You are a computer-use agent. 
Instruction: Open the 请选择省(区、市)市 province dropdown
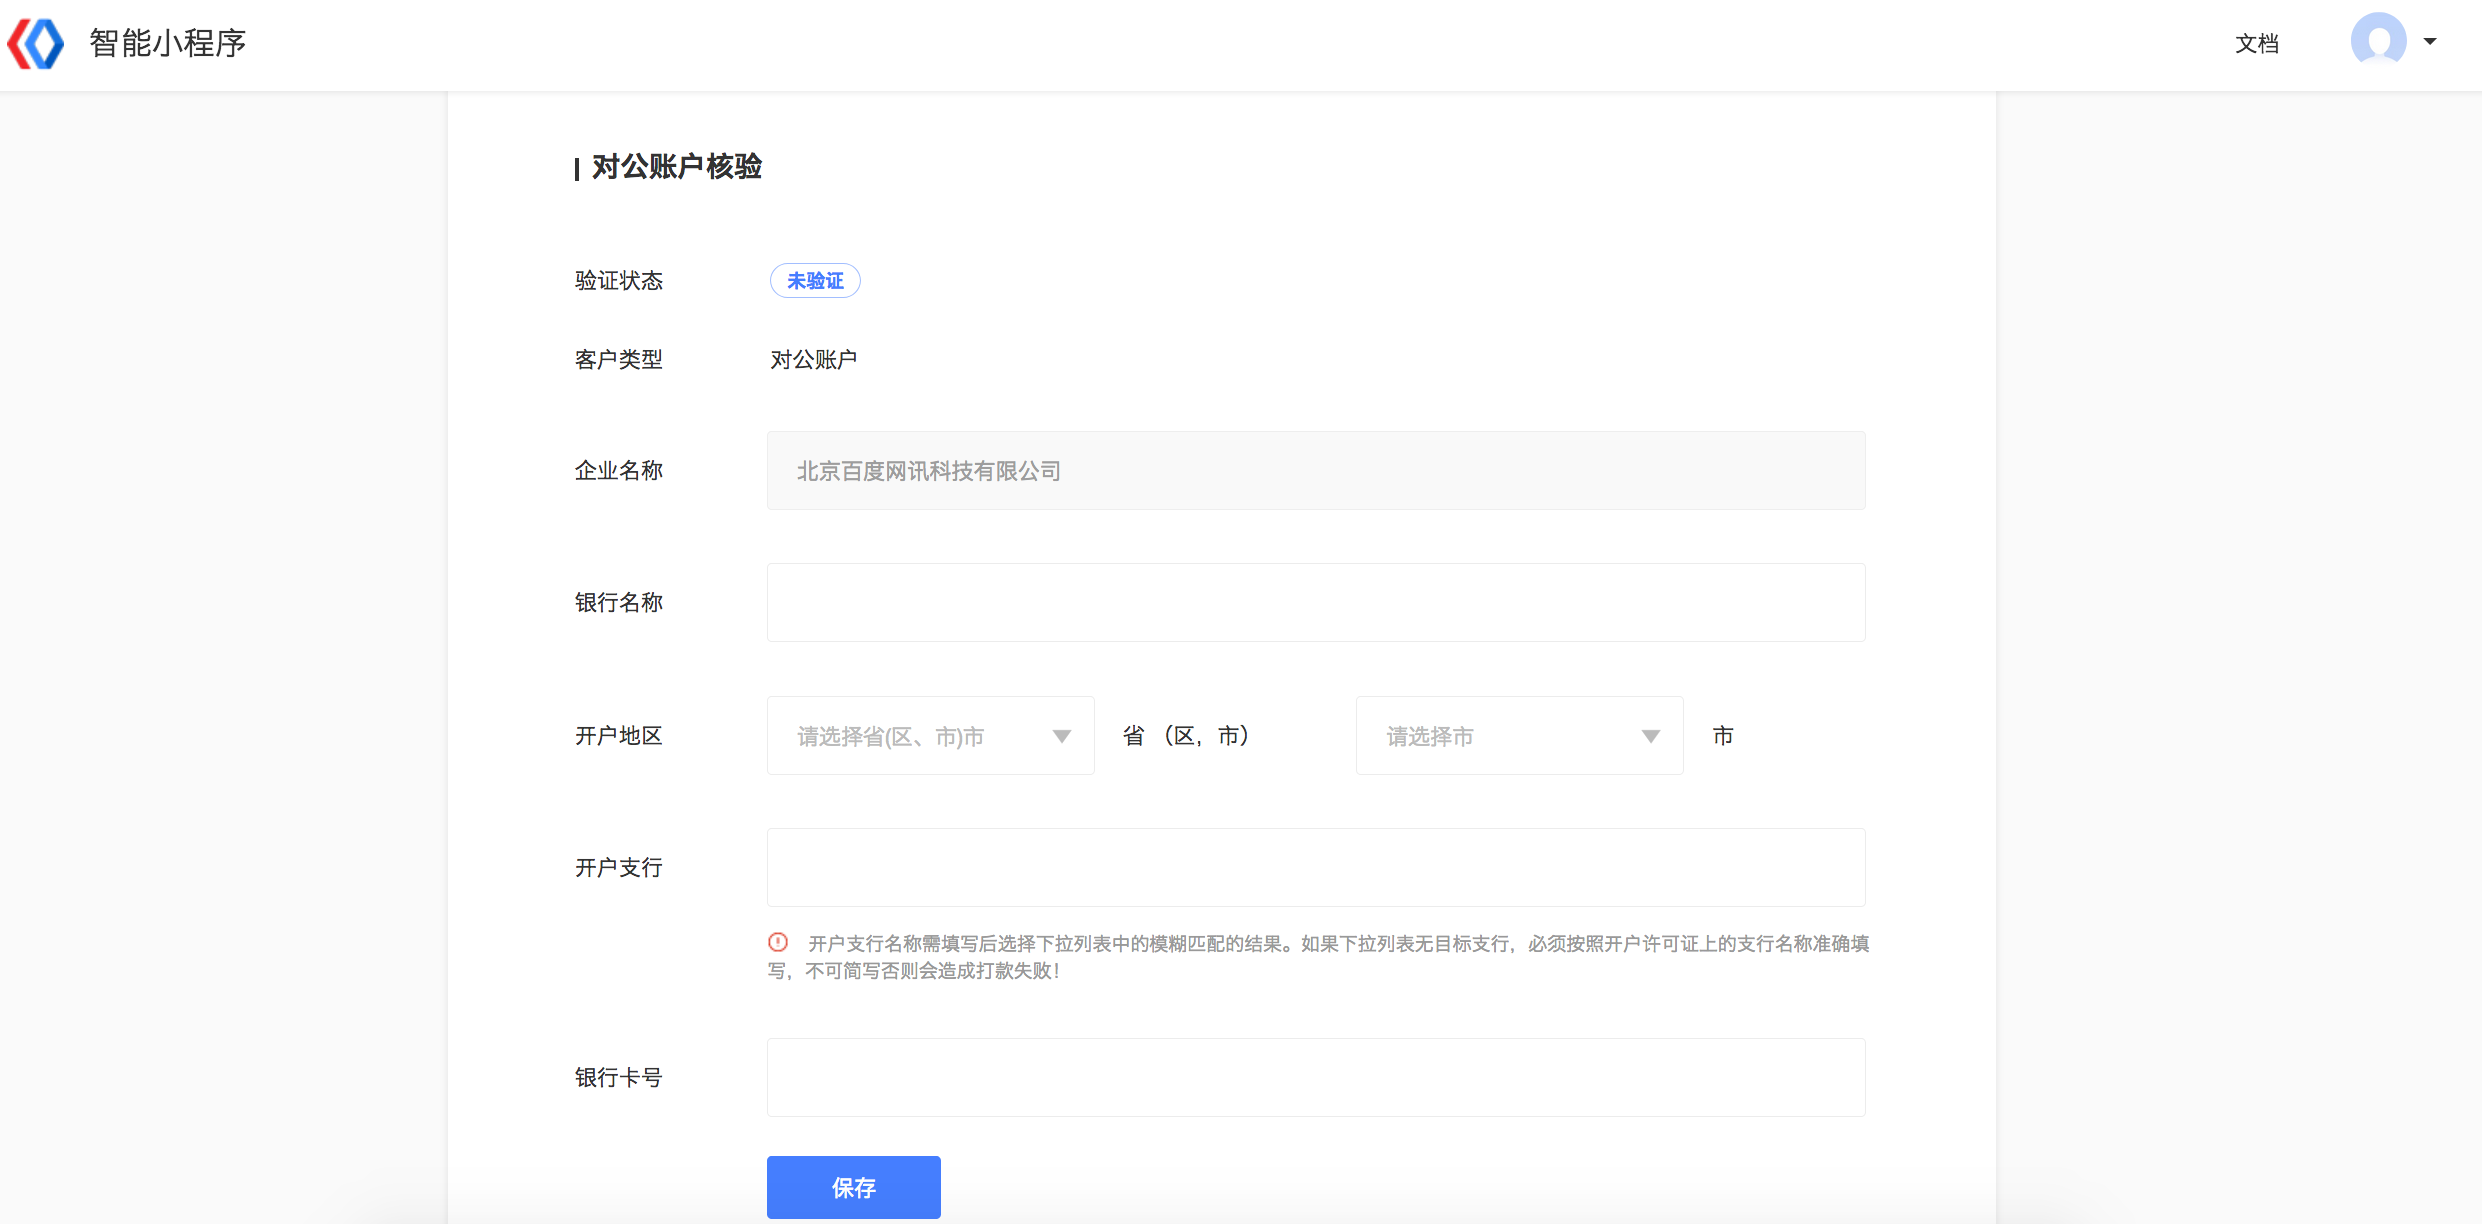click(x=929, y=735)
